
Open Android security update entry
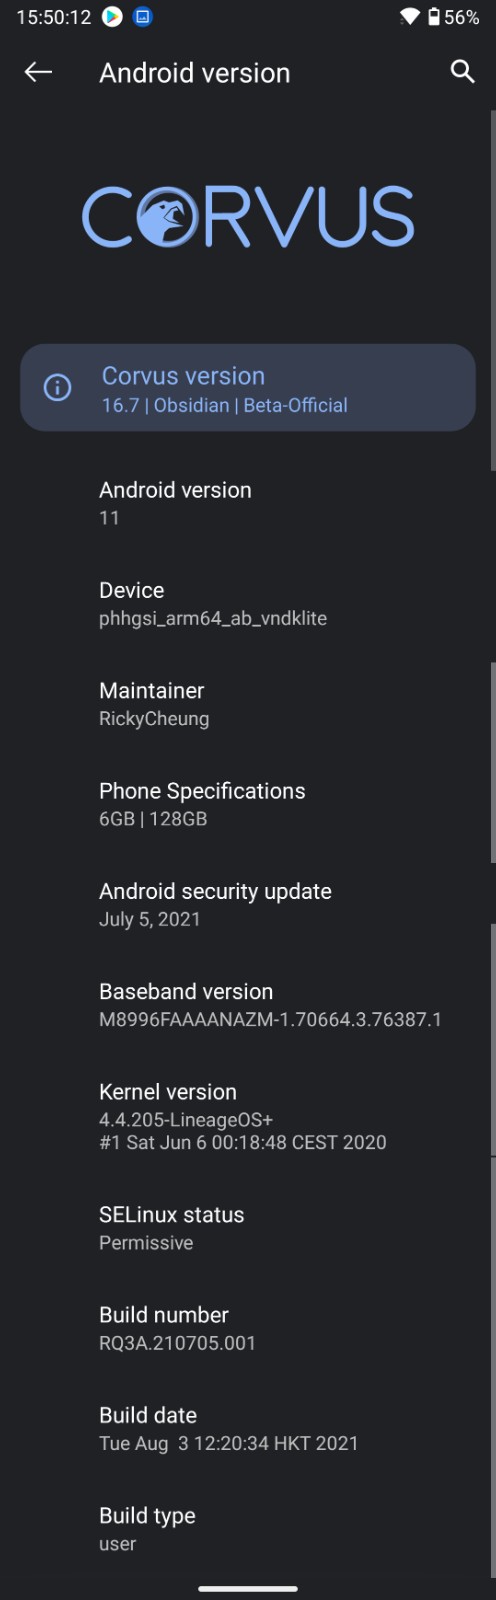248,904
